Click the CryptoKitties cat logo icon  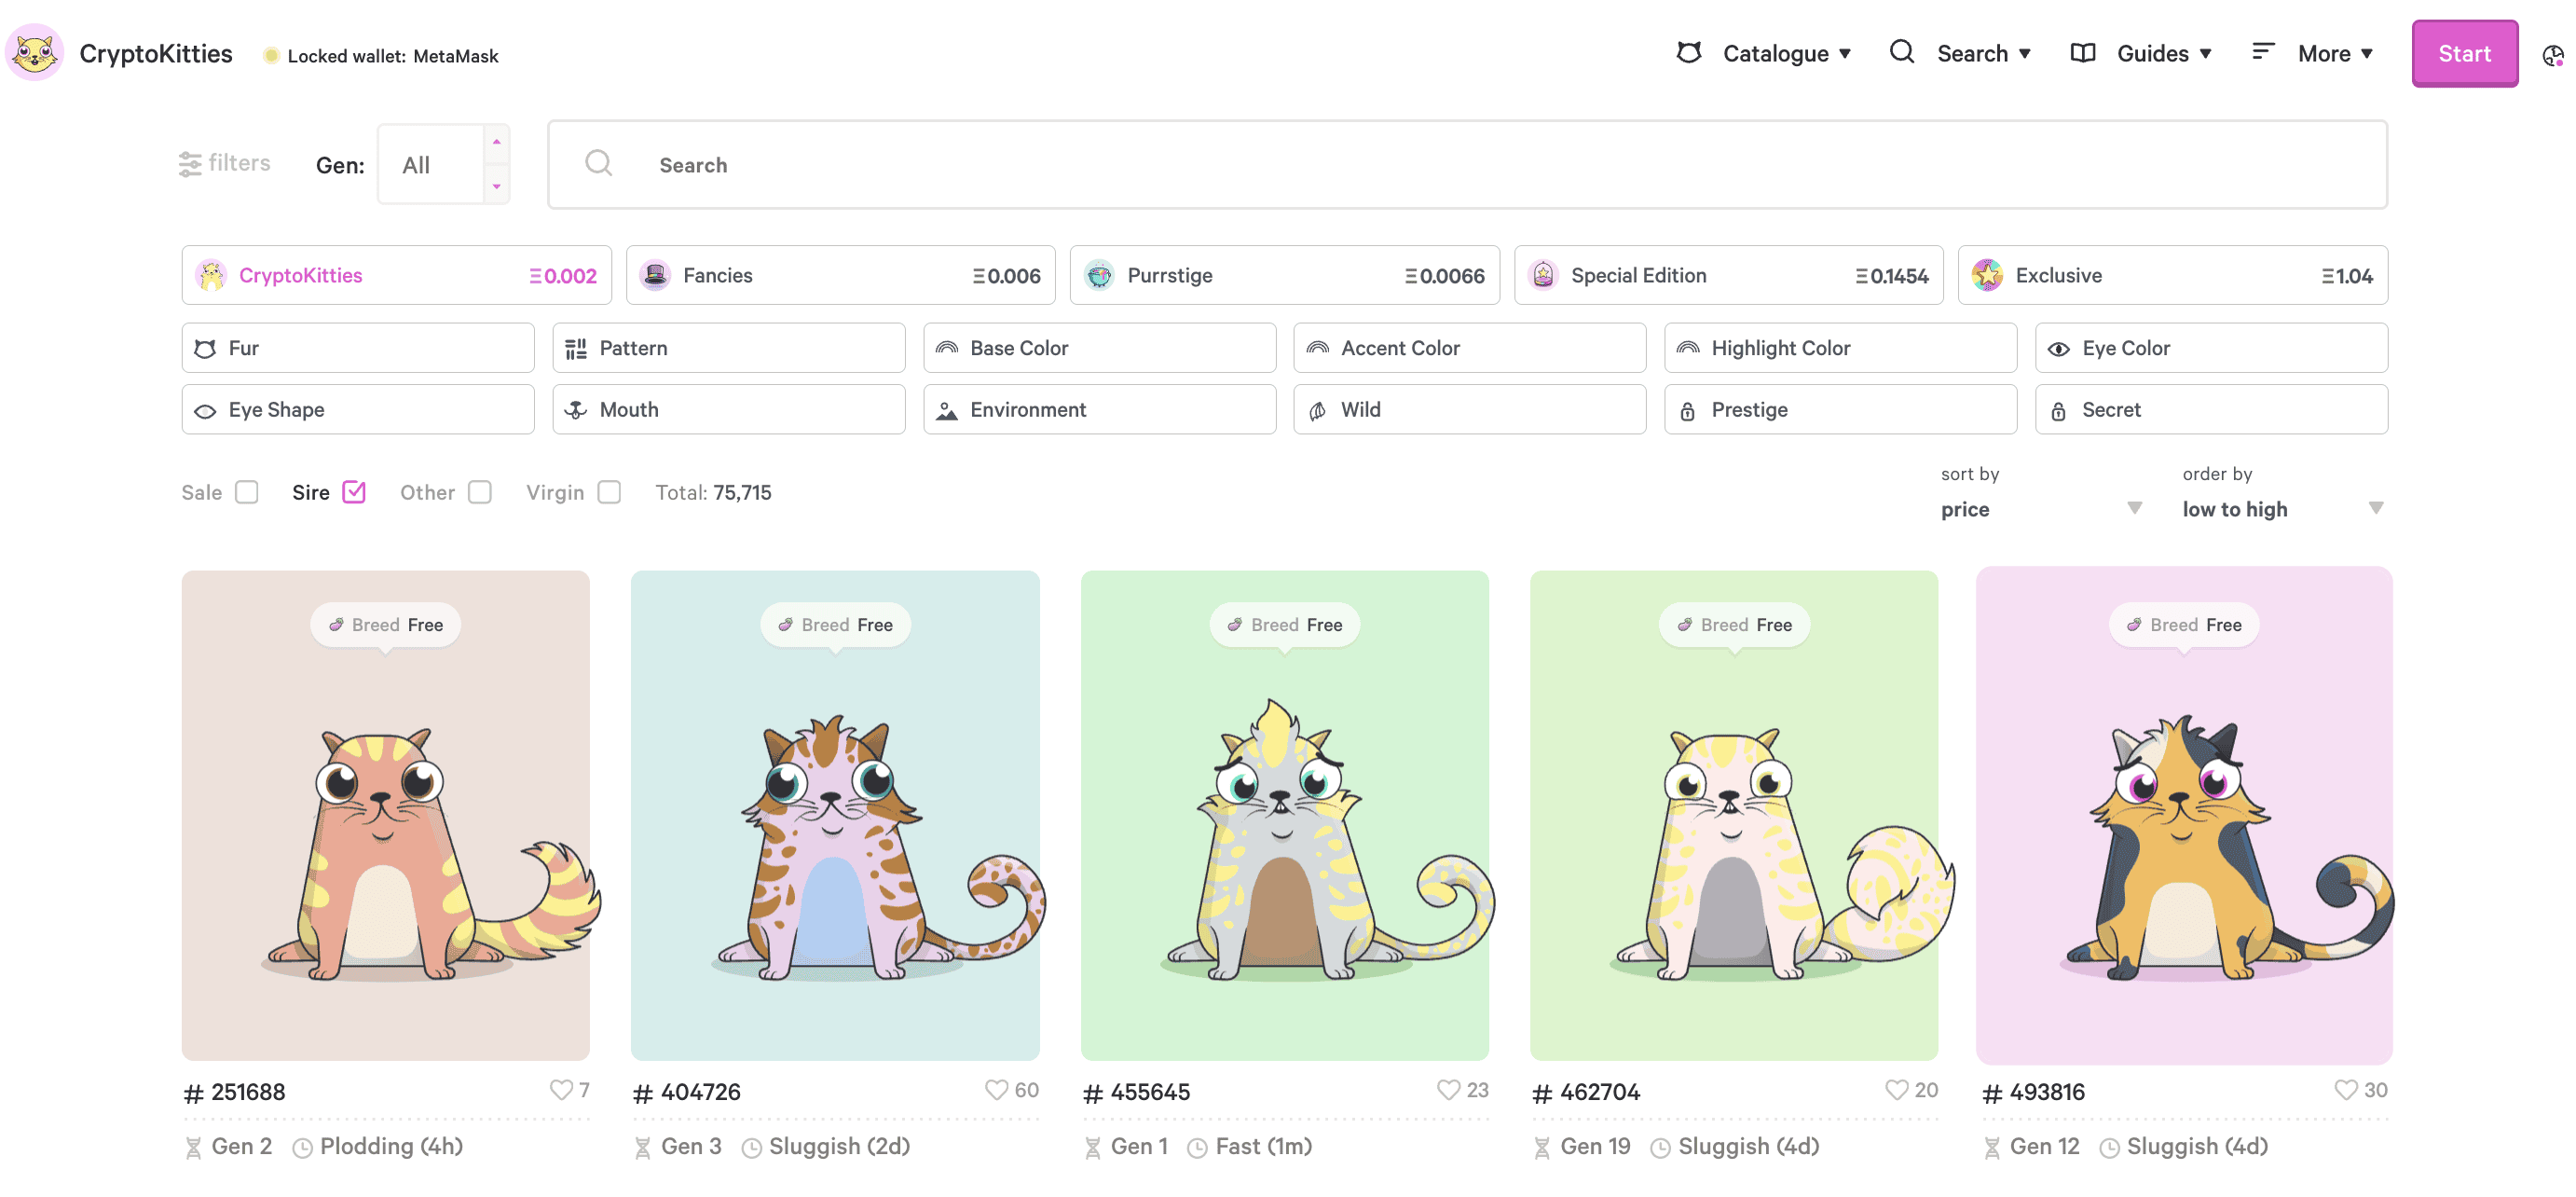click(35, 53)
